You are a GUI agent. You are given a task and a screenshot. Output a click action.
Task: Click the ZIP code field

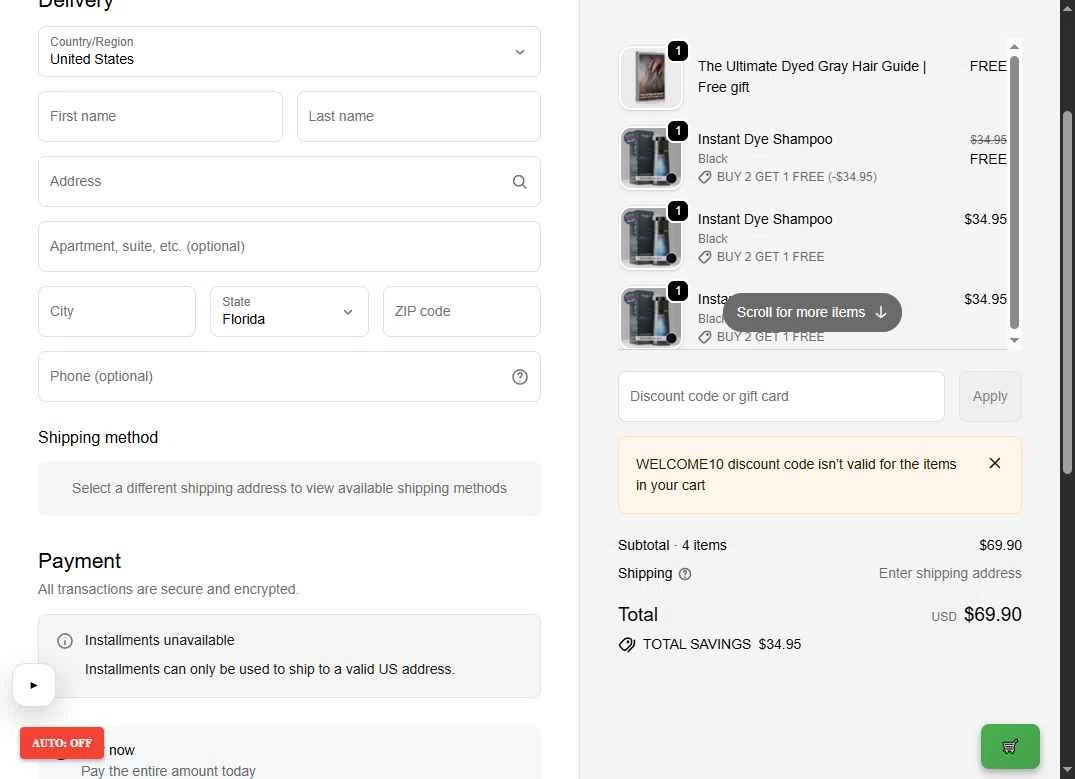461,311
